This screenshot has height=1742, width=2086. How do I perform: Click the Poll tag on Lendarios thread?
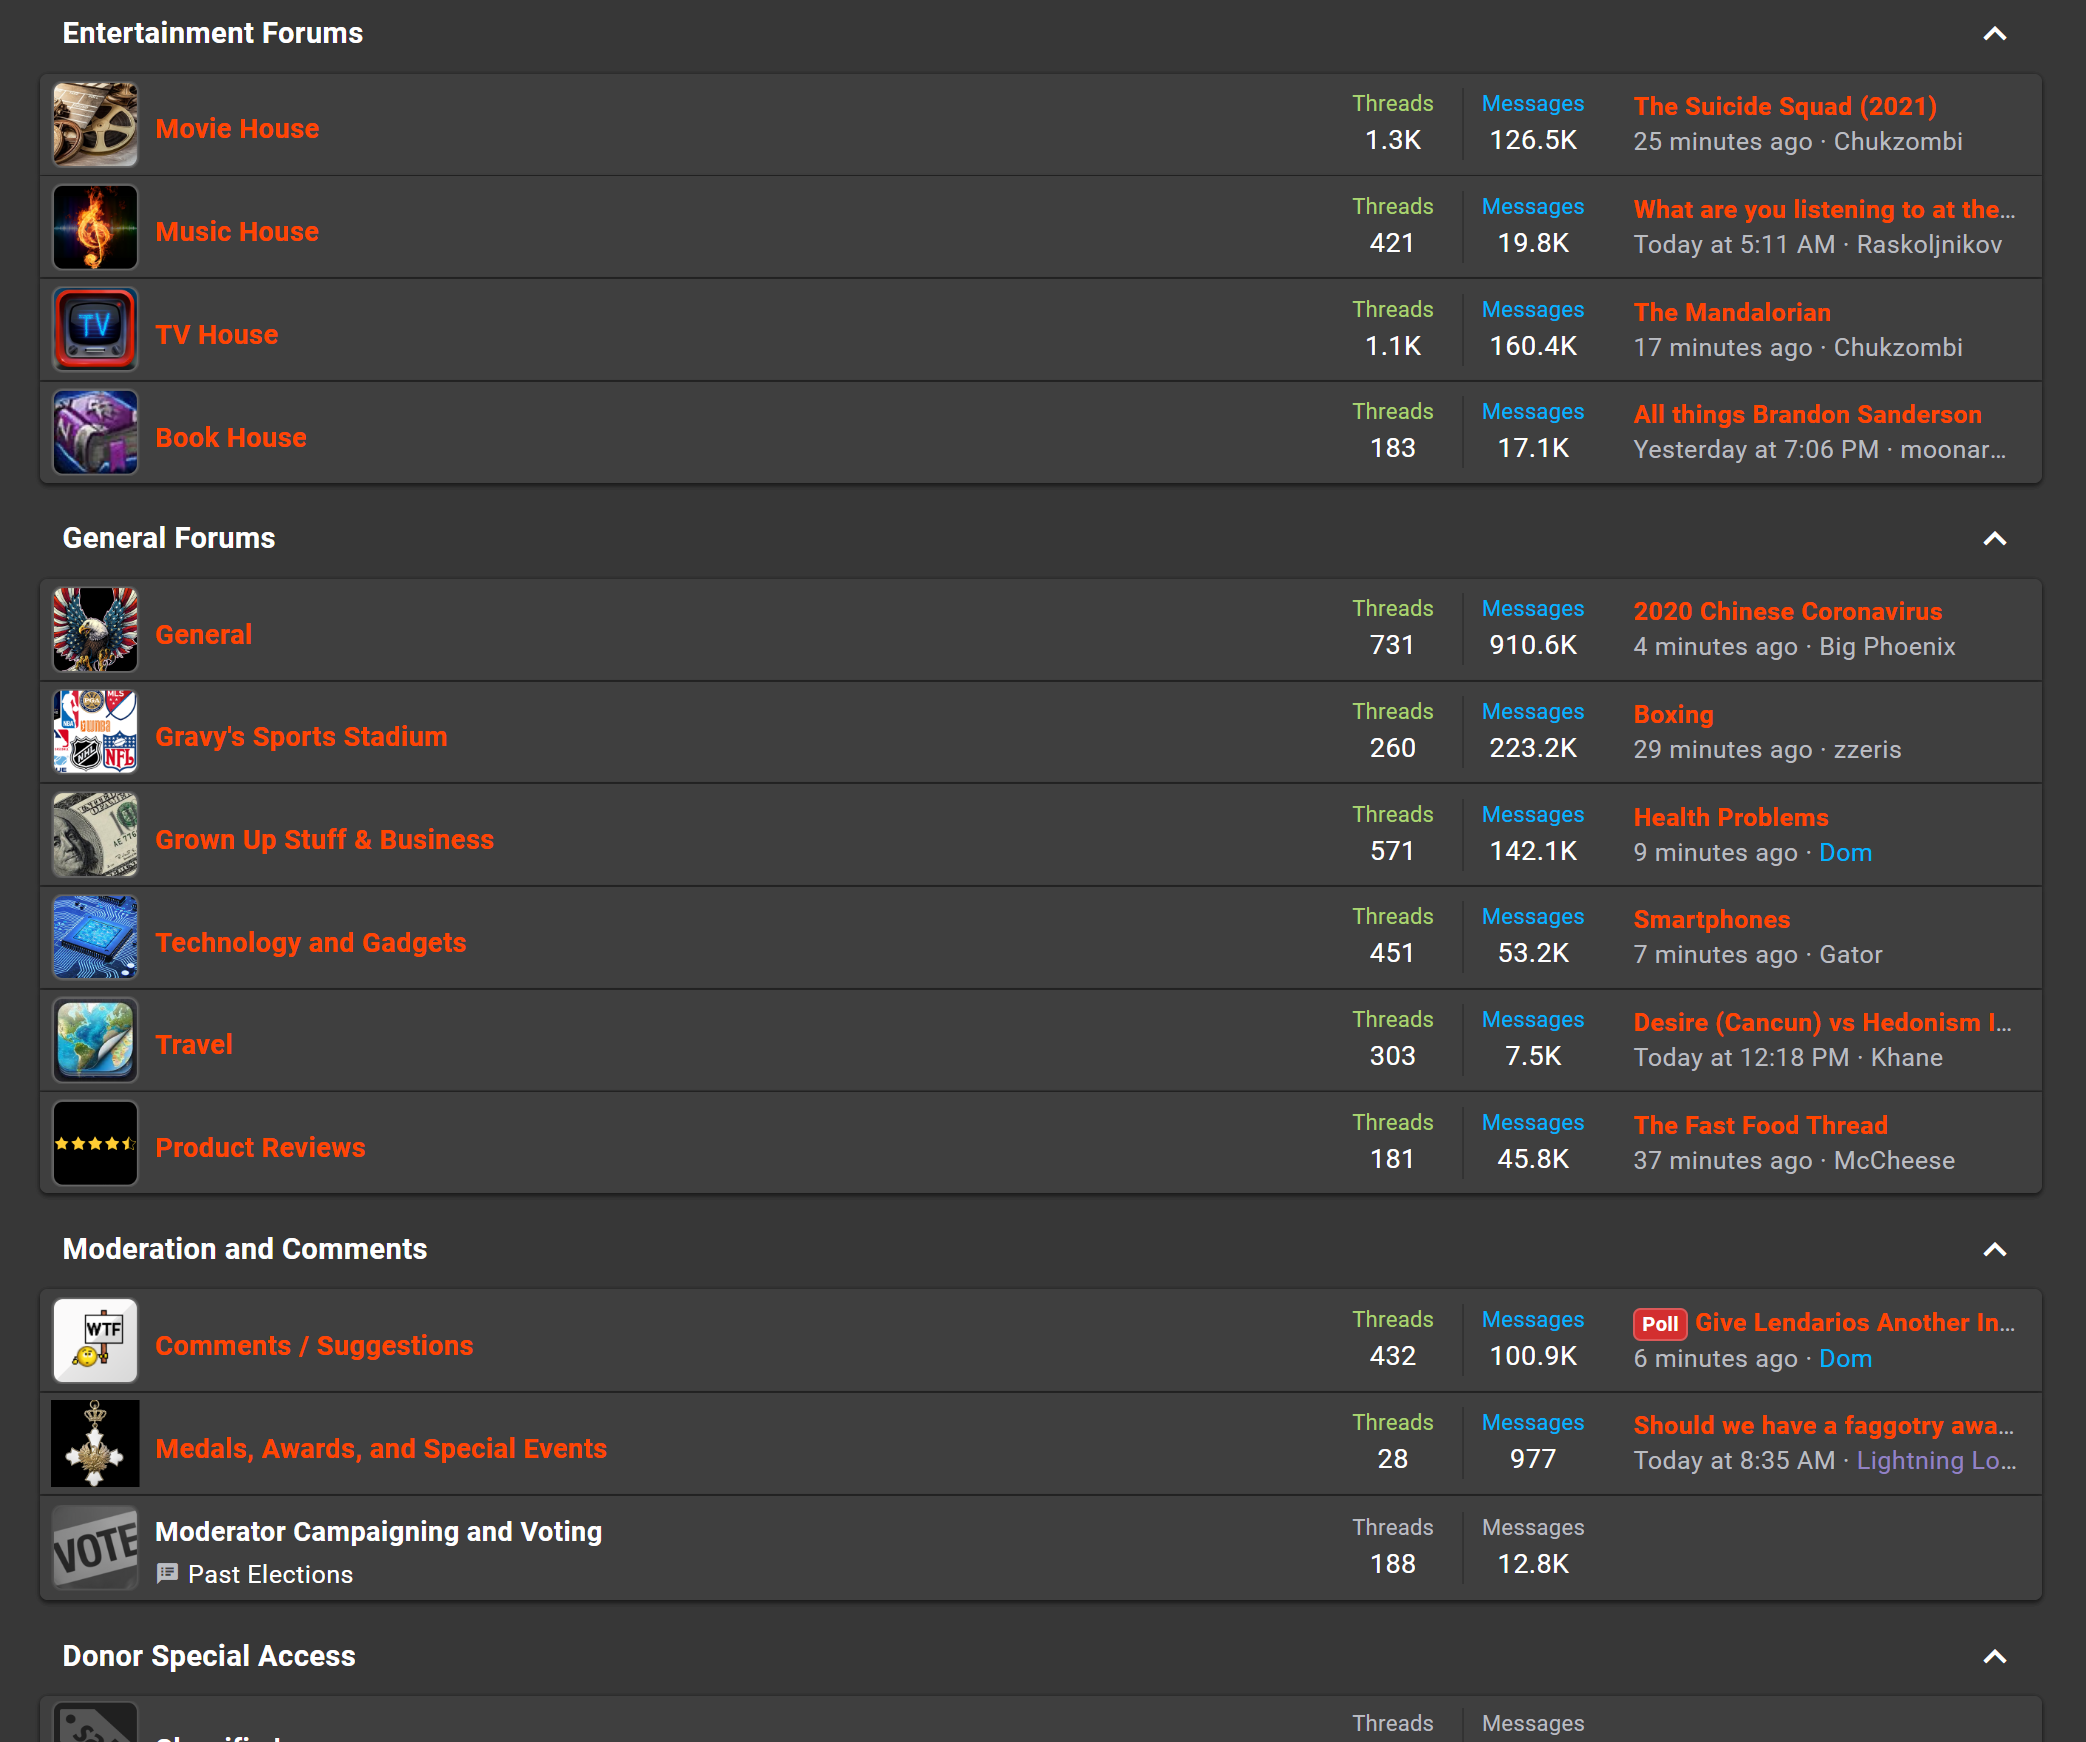pos(1659,1324)
